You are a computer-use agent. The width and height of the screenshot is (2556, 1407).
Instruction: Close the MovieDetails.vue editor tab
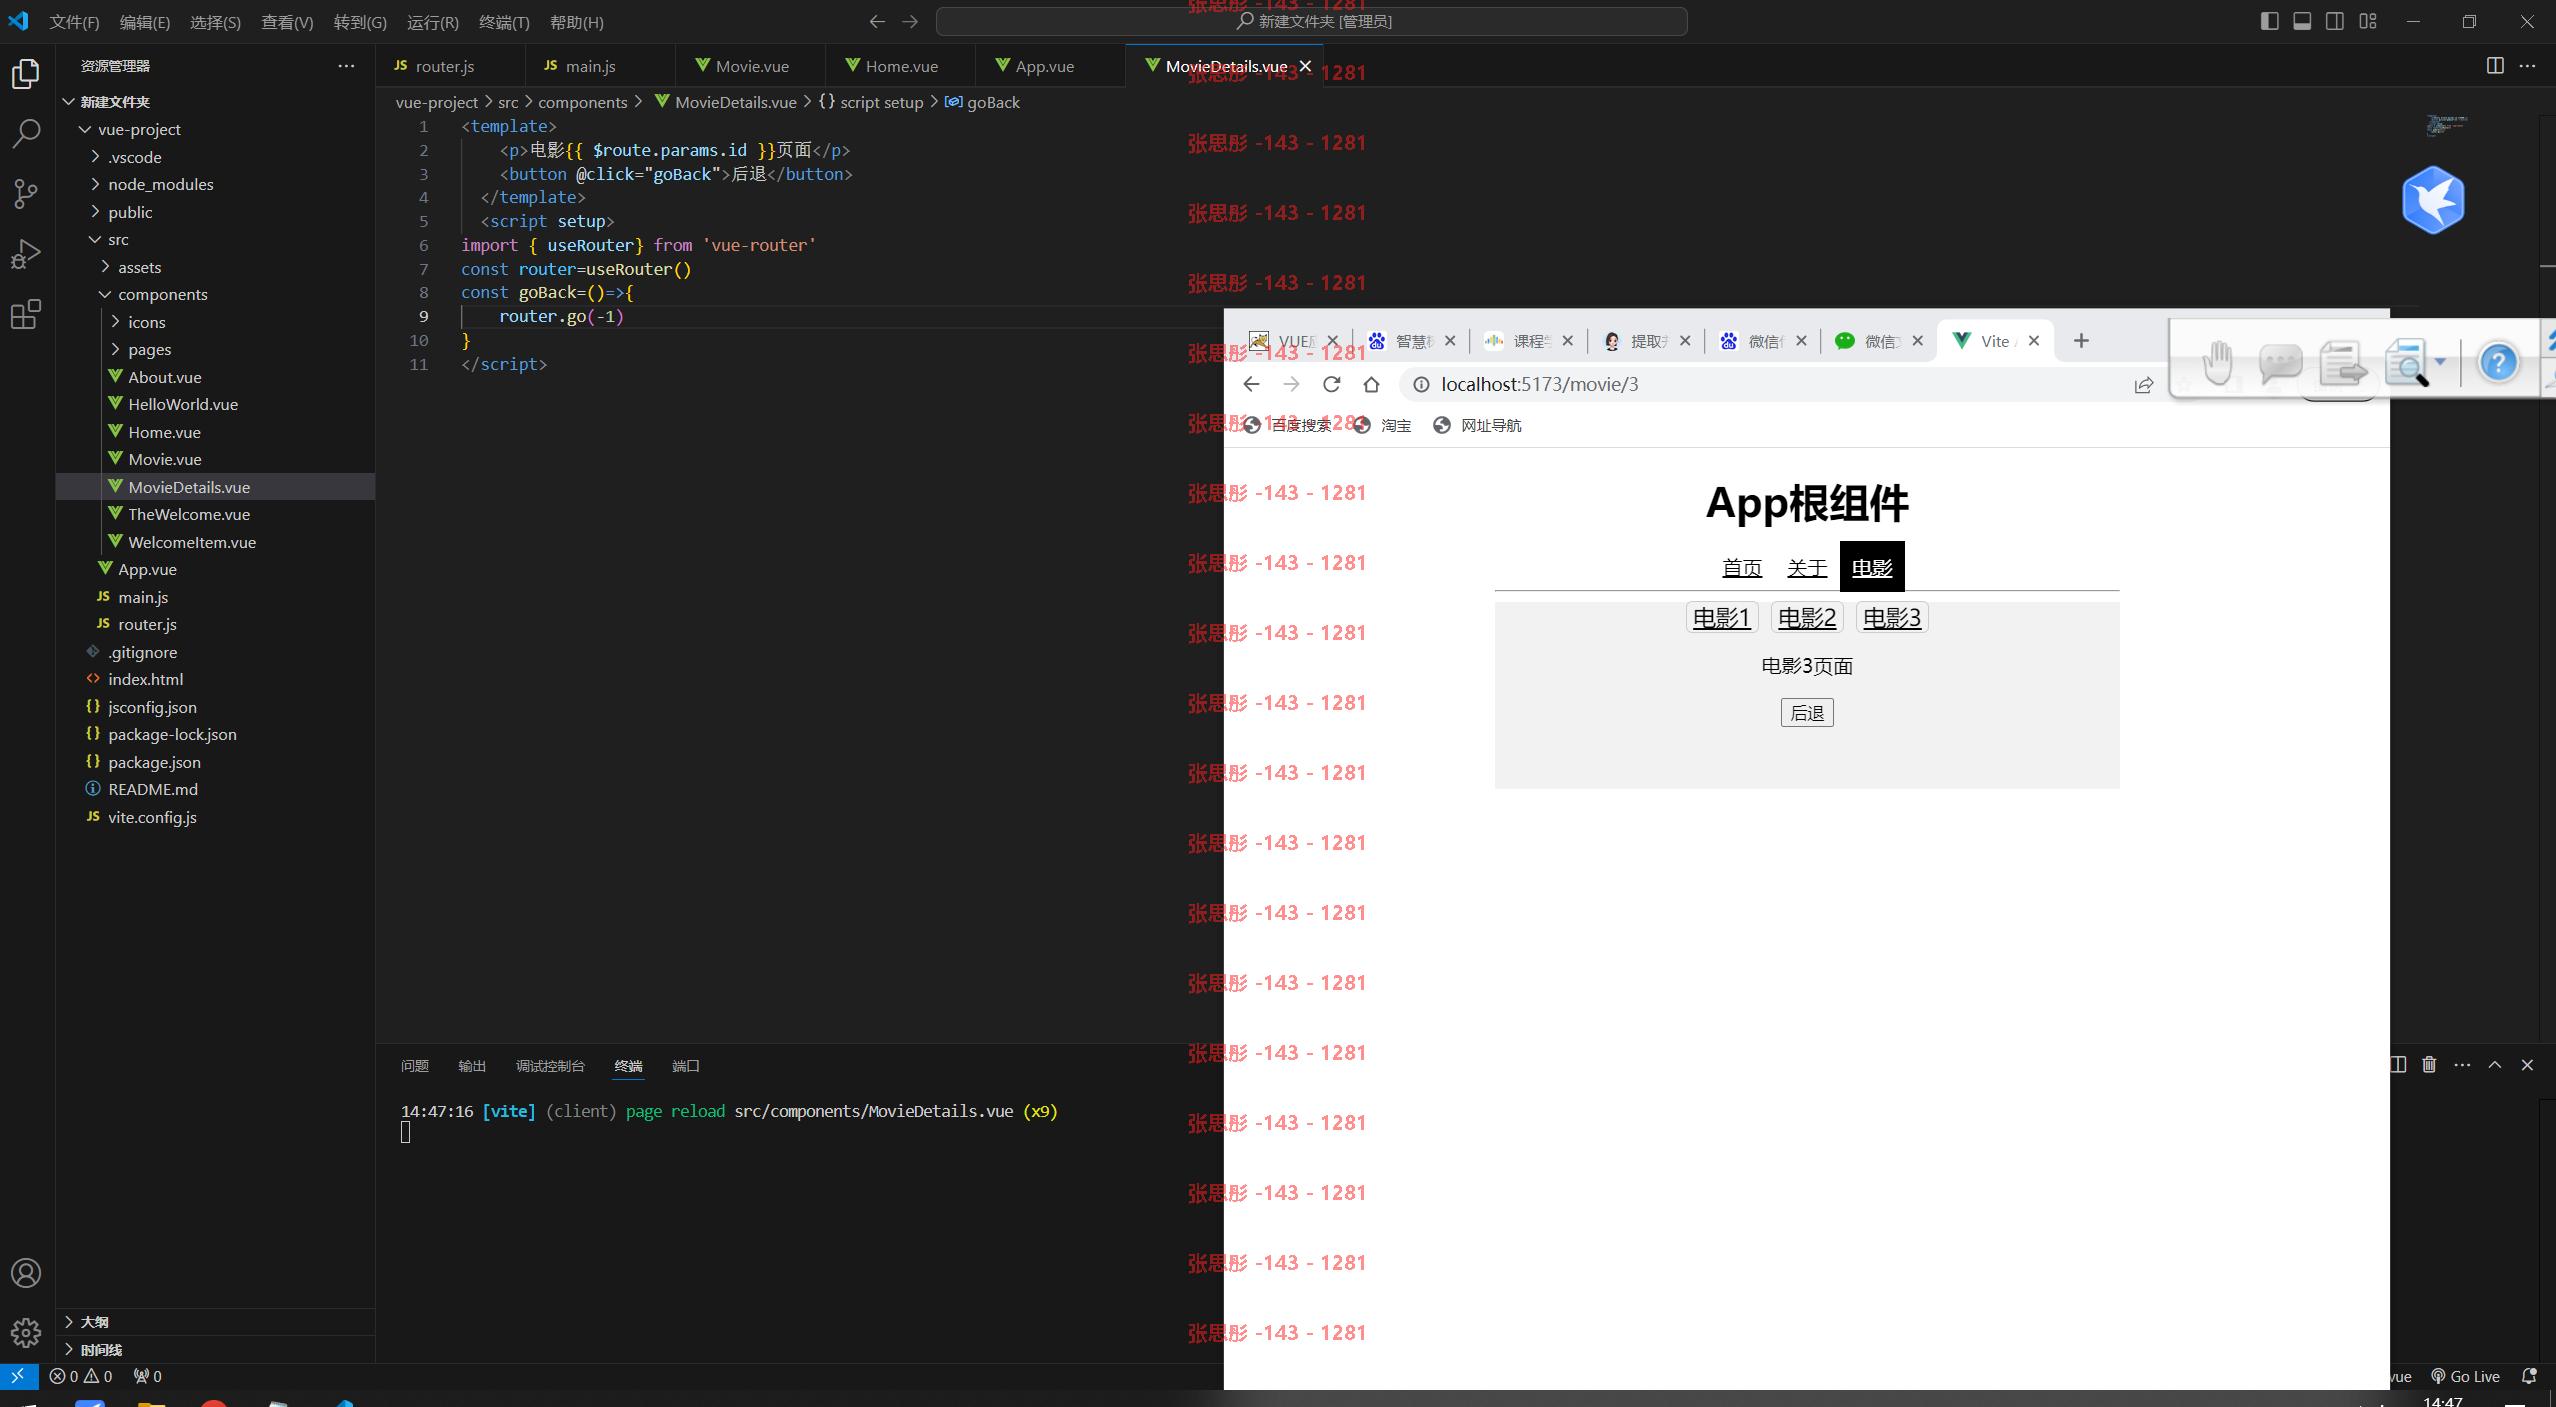coord(1305,66)
